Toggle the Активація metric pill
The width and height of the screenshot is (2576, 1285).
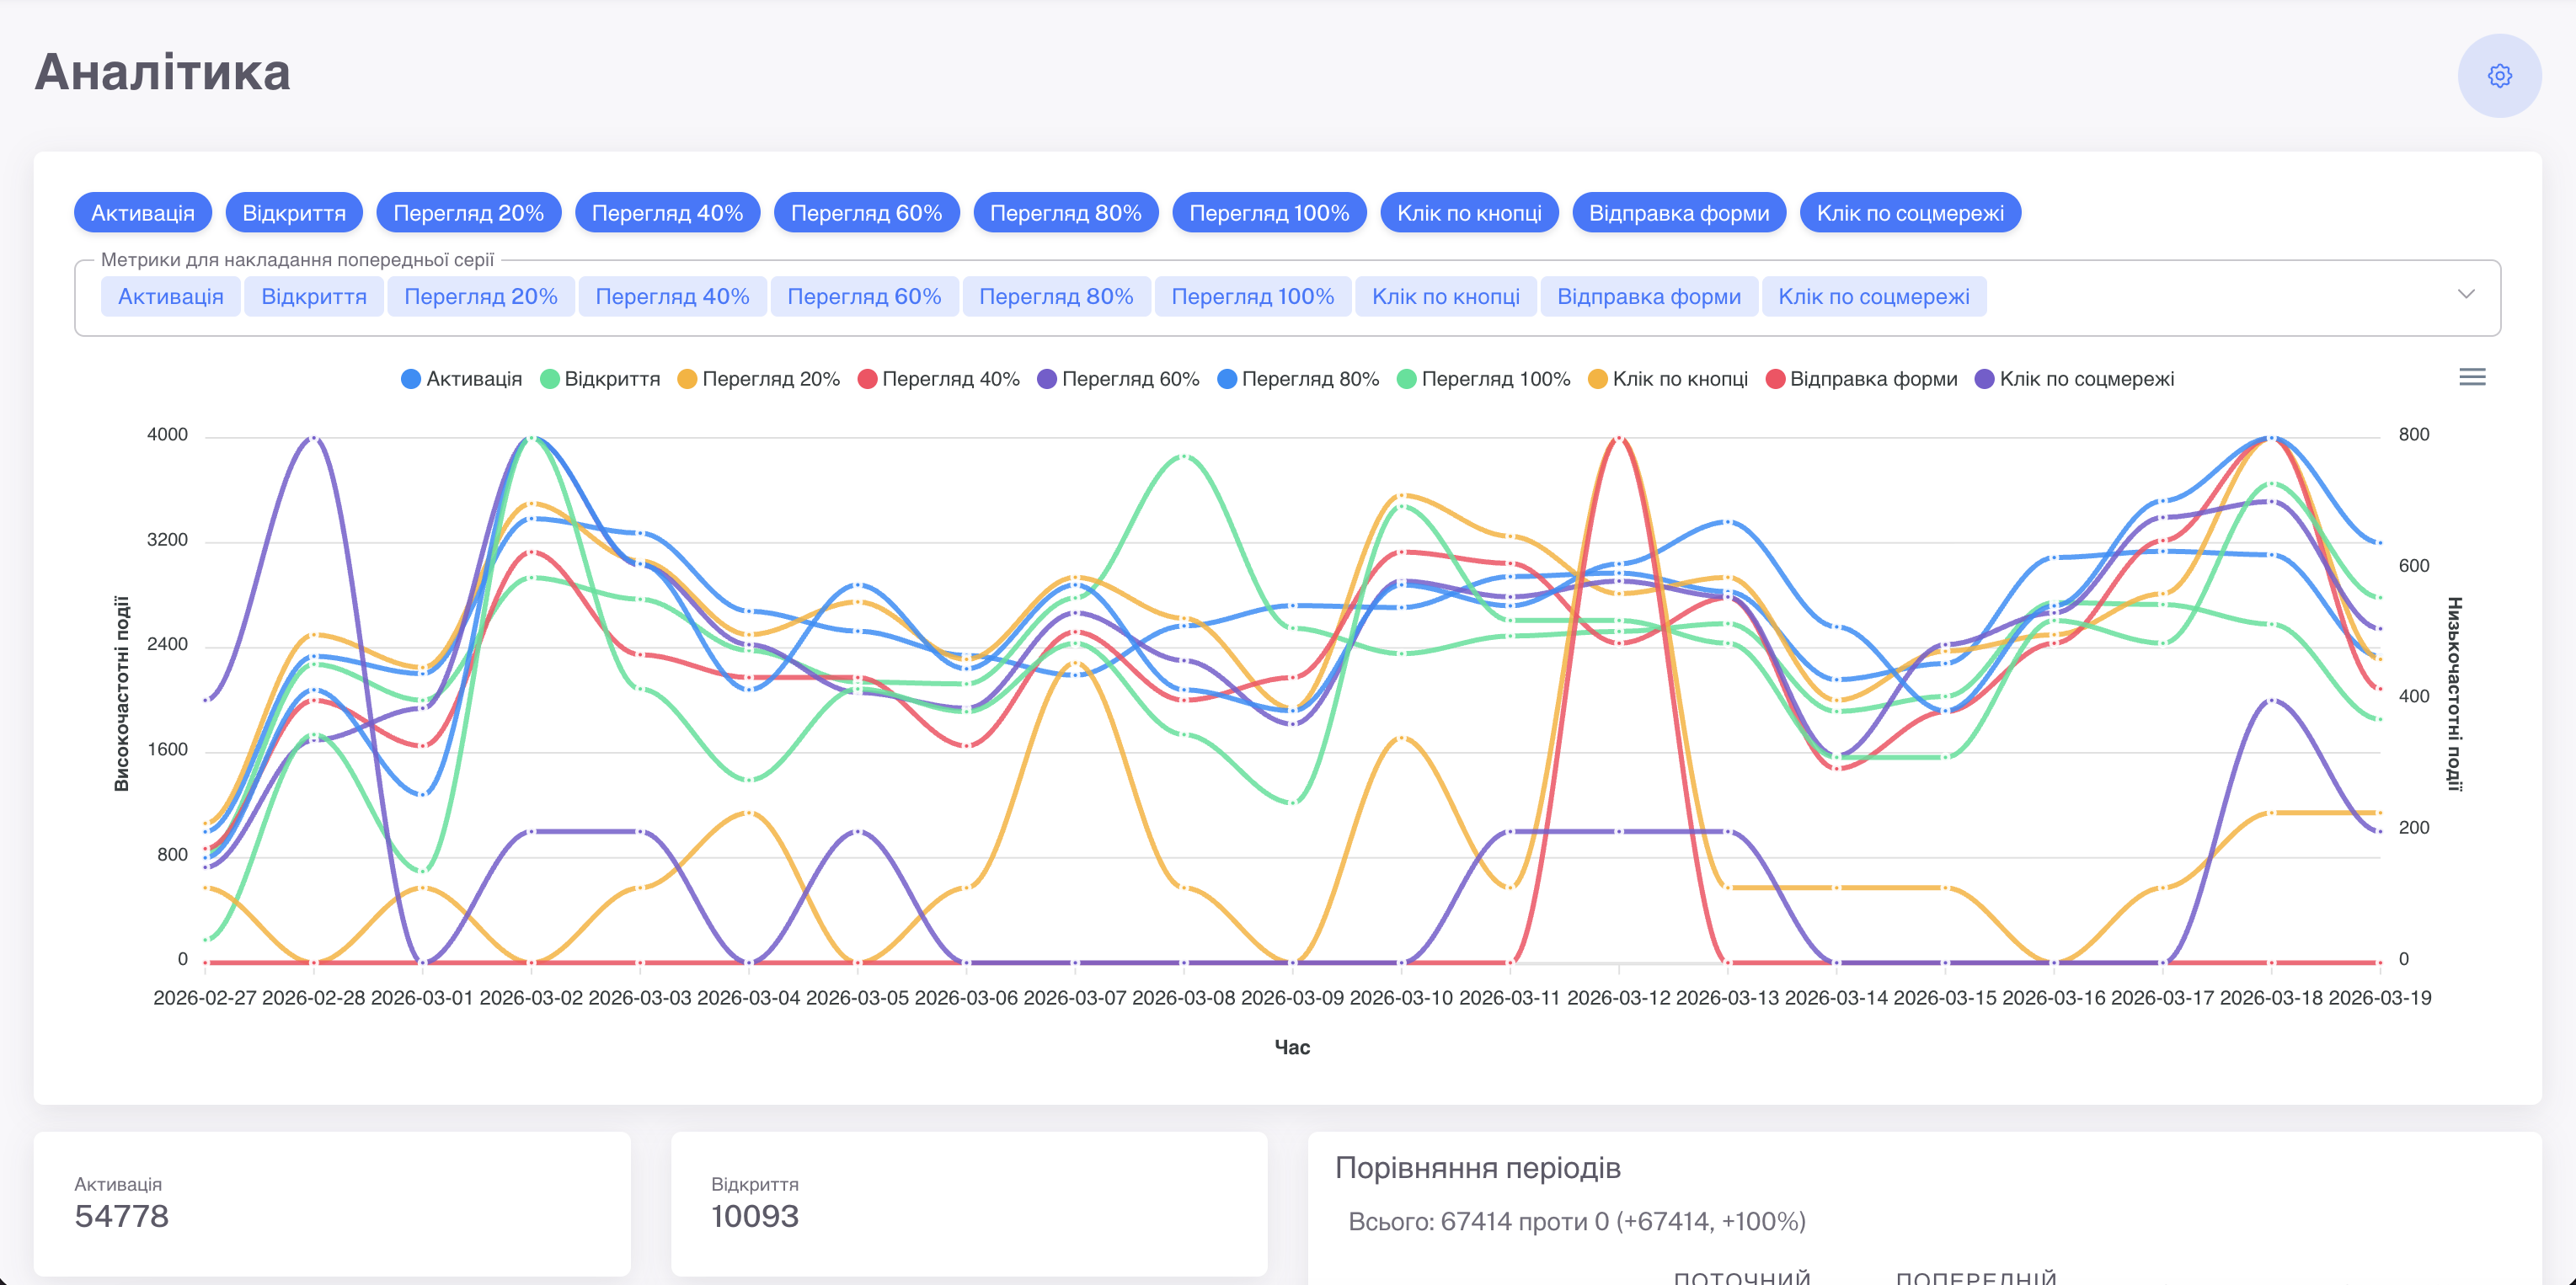(143, 213)
